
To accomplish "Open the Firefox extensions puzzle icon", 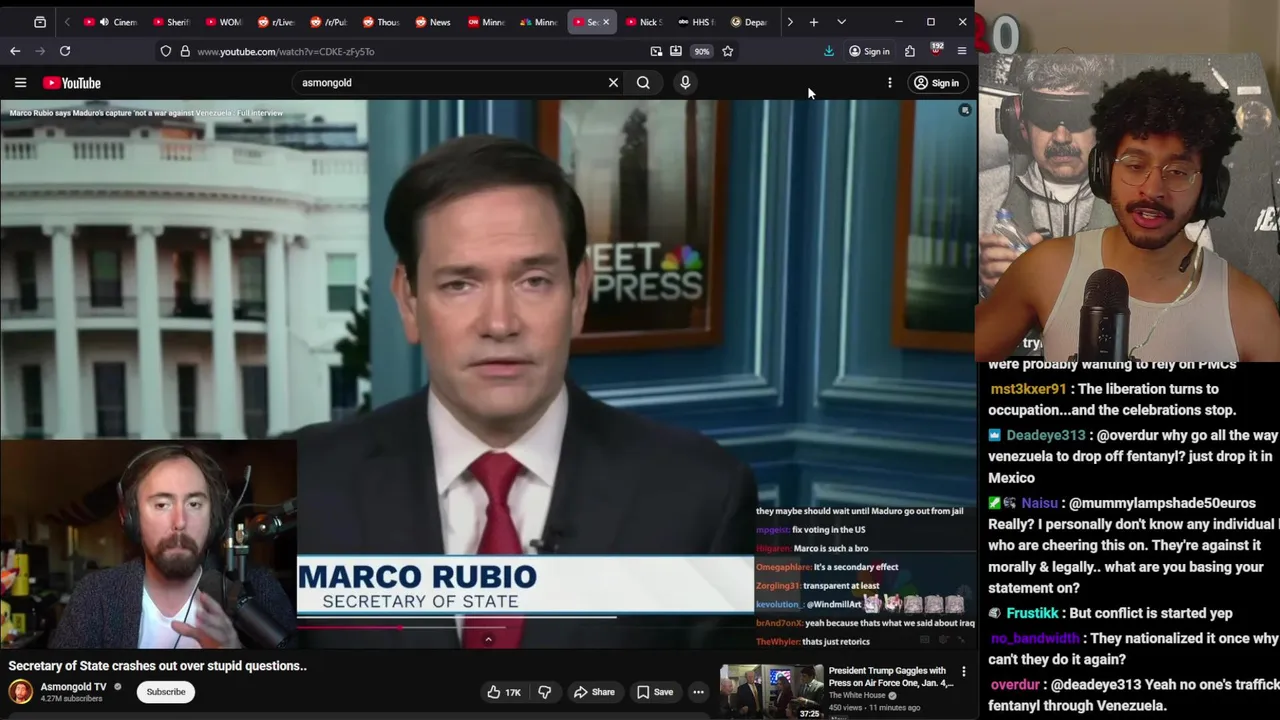I will pyautogui.click(x=910, y=51).
